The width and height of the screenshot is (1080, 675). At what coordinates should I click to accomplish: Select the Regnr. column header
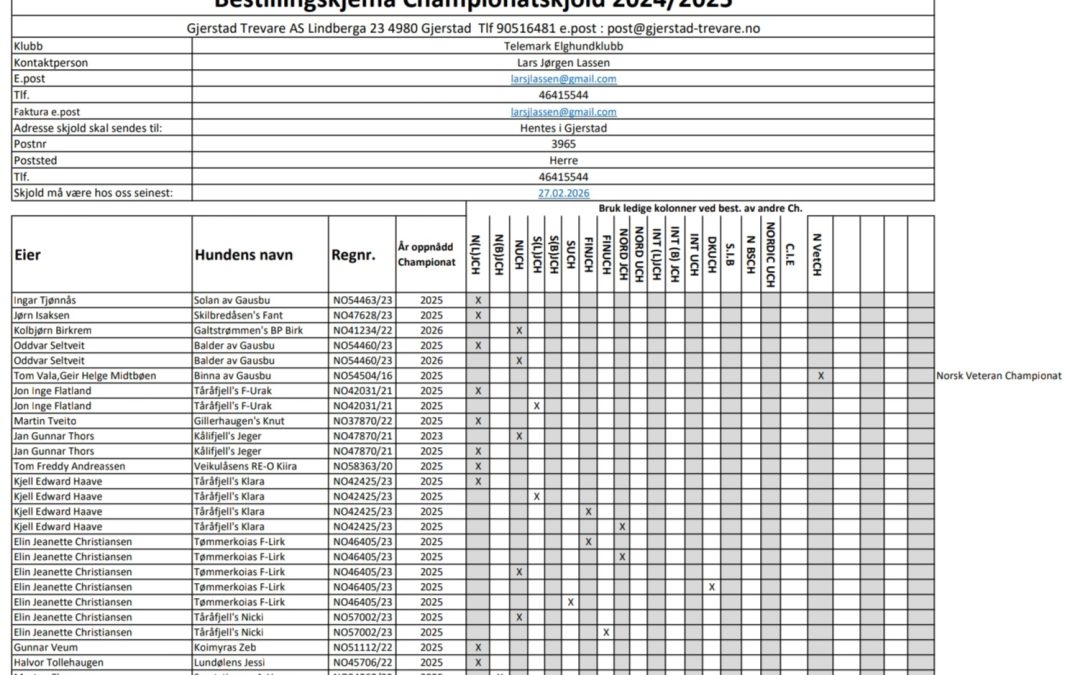tap(355, 255)
